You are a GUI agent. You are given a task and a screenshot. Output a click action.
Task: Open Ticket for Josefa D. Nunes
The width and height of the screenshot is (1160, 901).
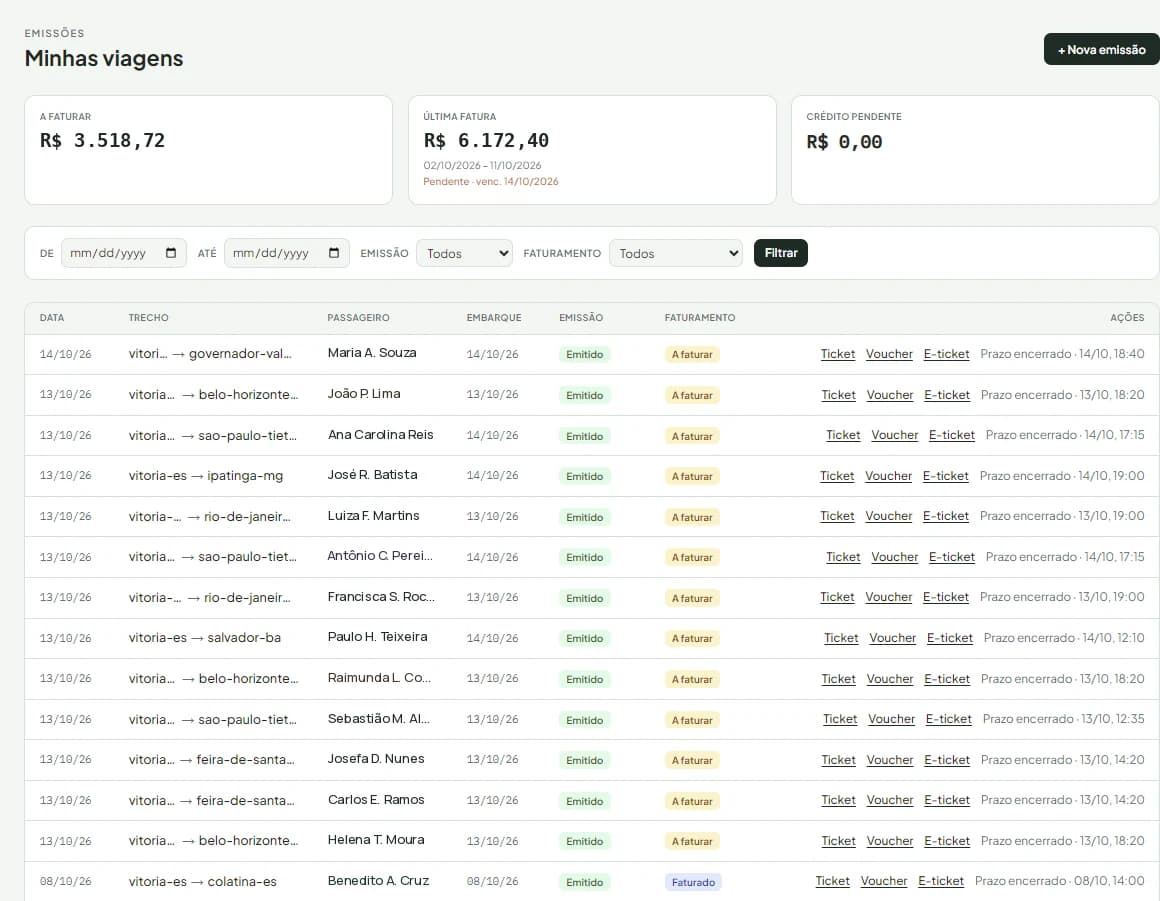click(x=838, y=760)
